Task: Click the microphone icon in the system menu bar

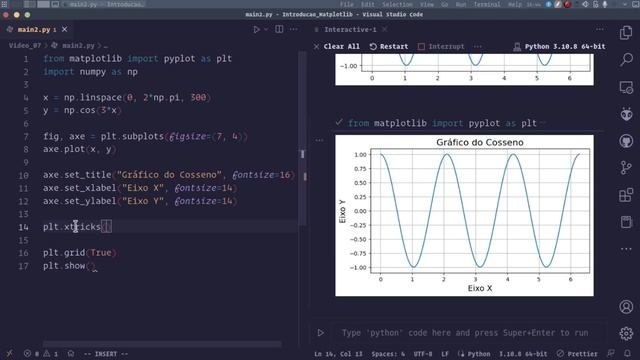Action: point(605,4)
